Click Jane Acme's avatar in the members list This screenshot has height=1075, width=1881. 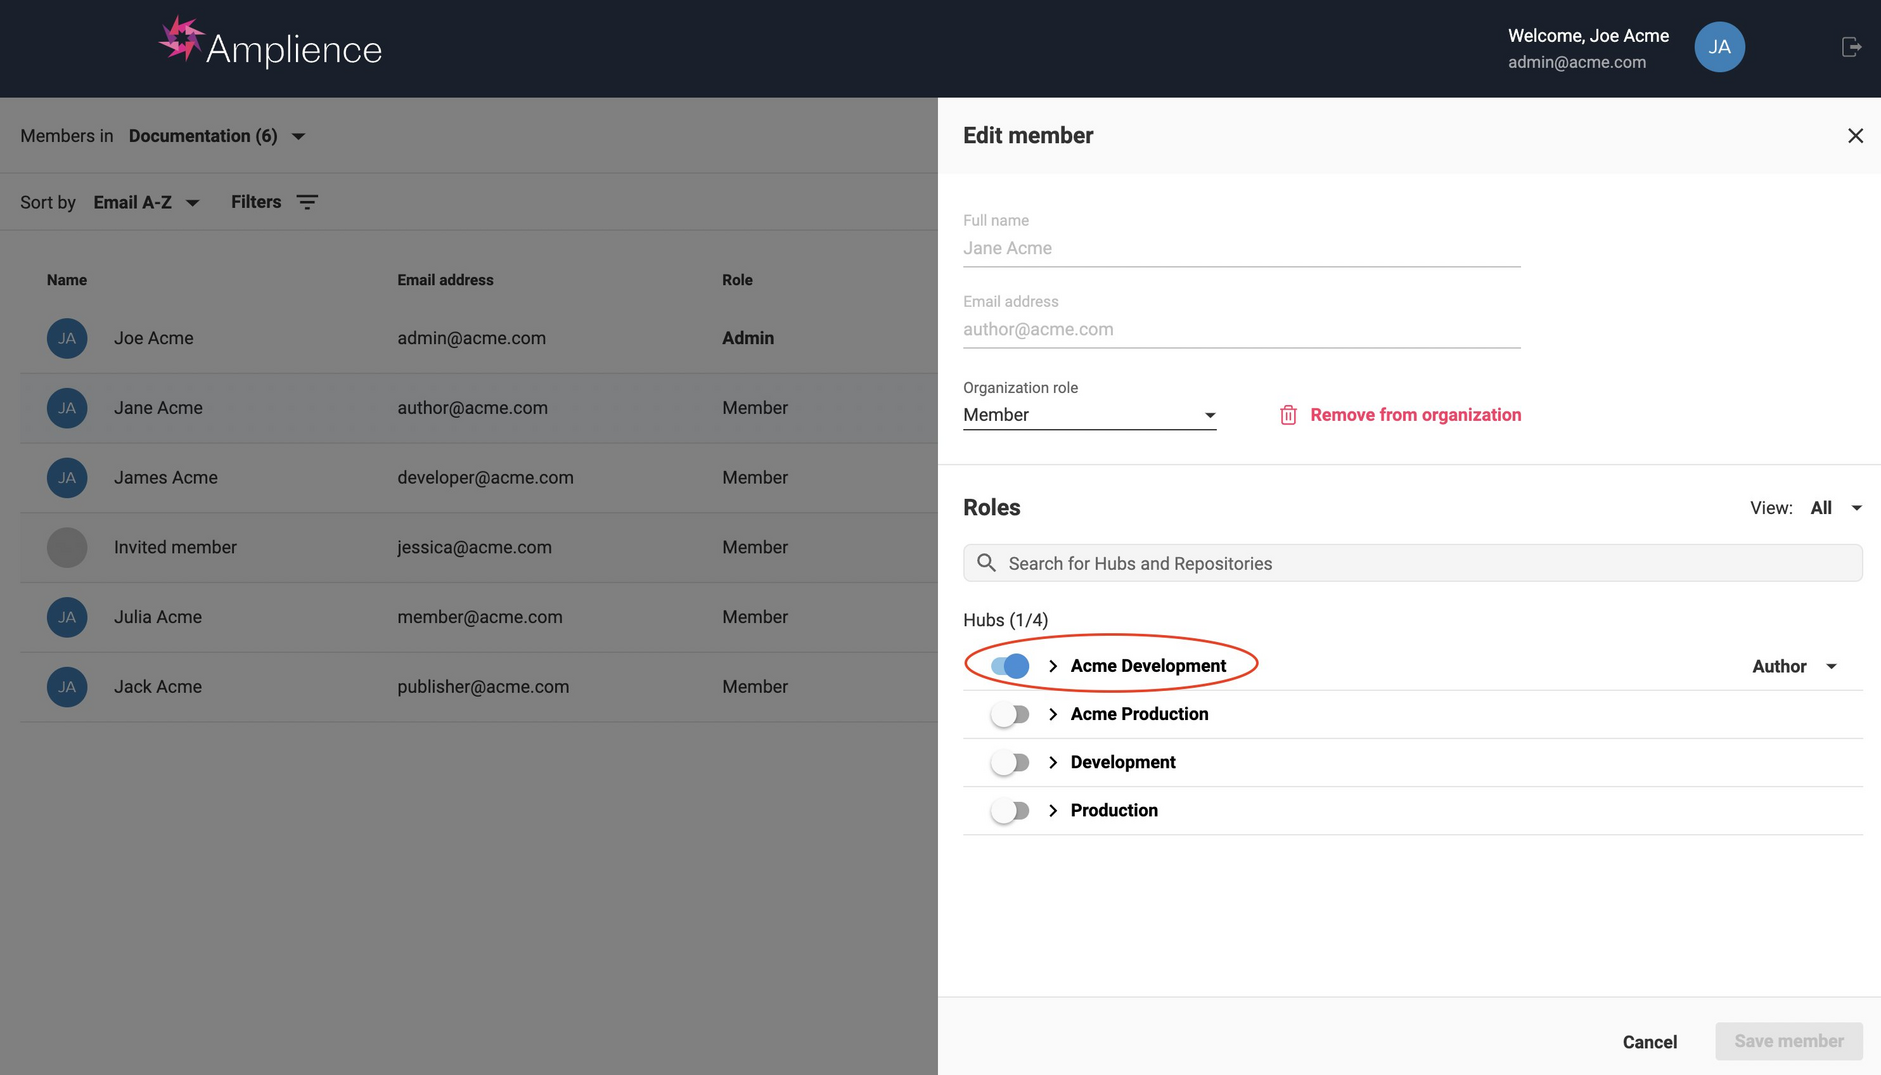[x=66, y=408]
